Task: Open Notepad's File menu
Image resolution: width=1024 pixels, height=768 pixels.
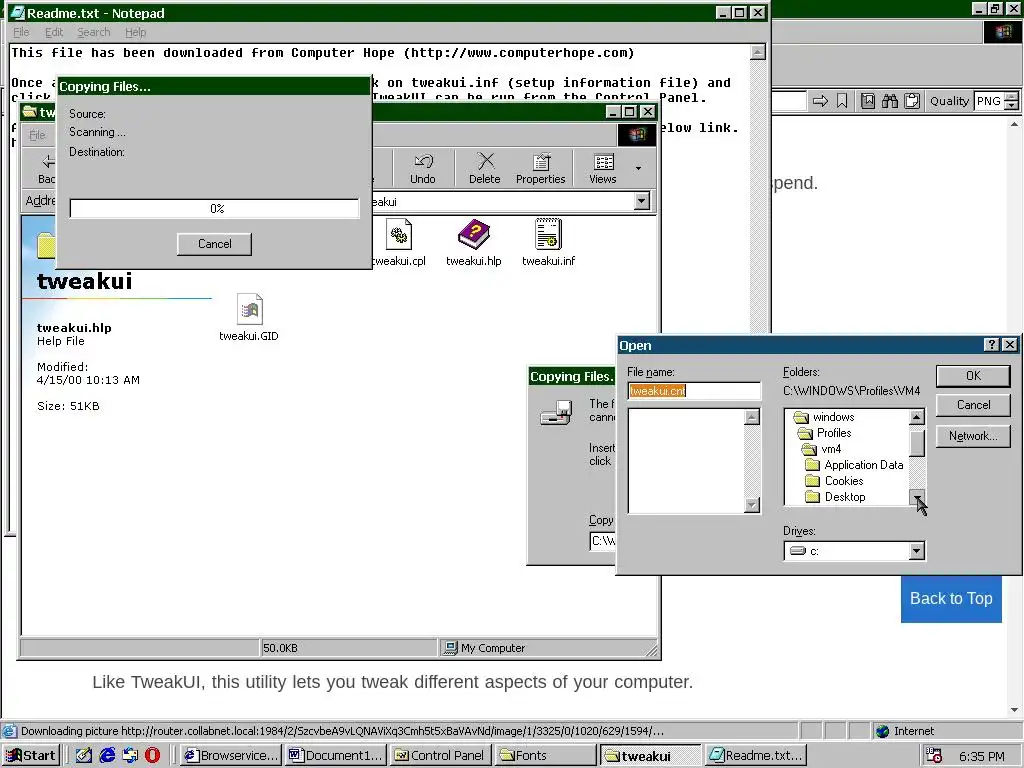Action: [21, 32]
